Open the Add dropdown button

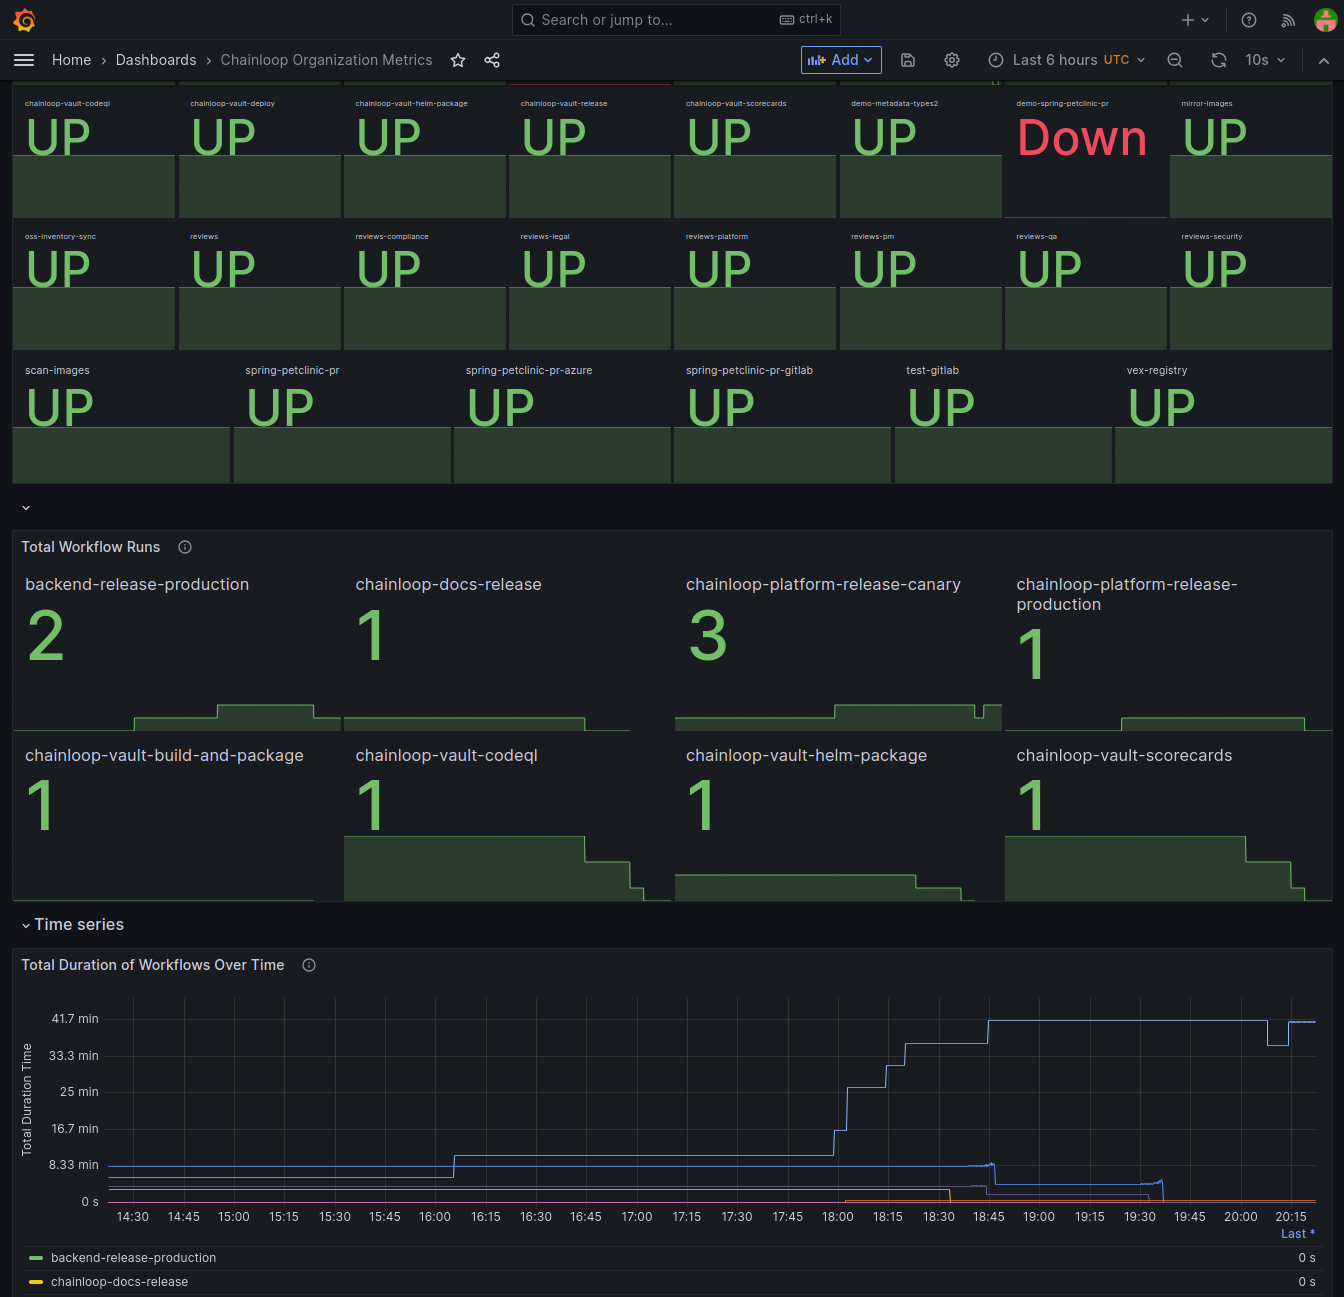(841, 60)
